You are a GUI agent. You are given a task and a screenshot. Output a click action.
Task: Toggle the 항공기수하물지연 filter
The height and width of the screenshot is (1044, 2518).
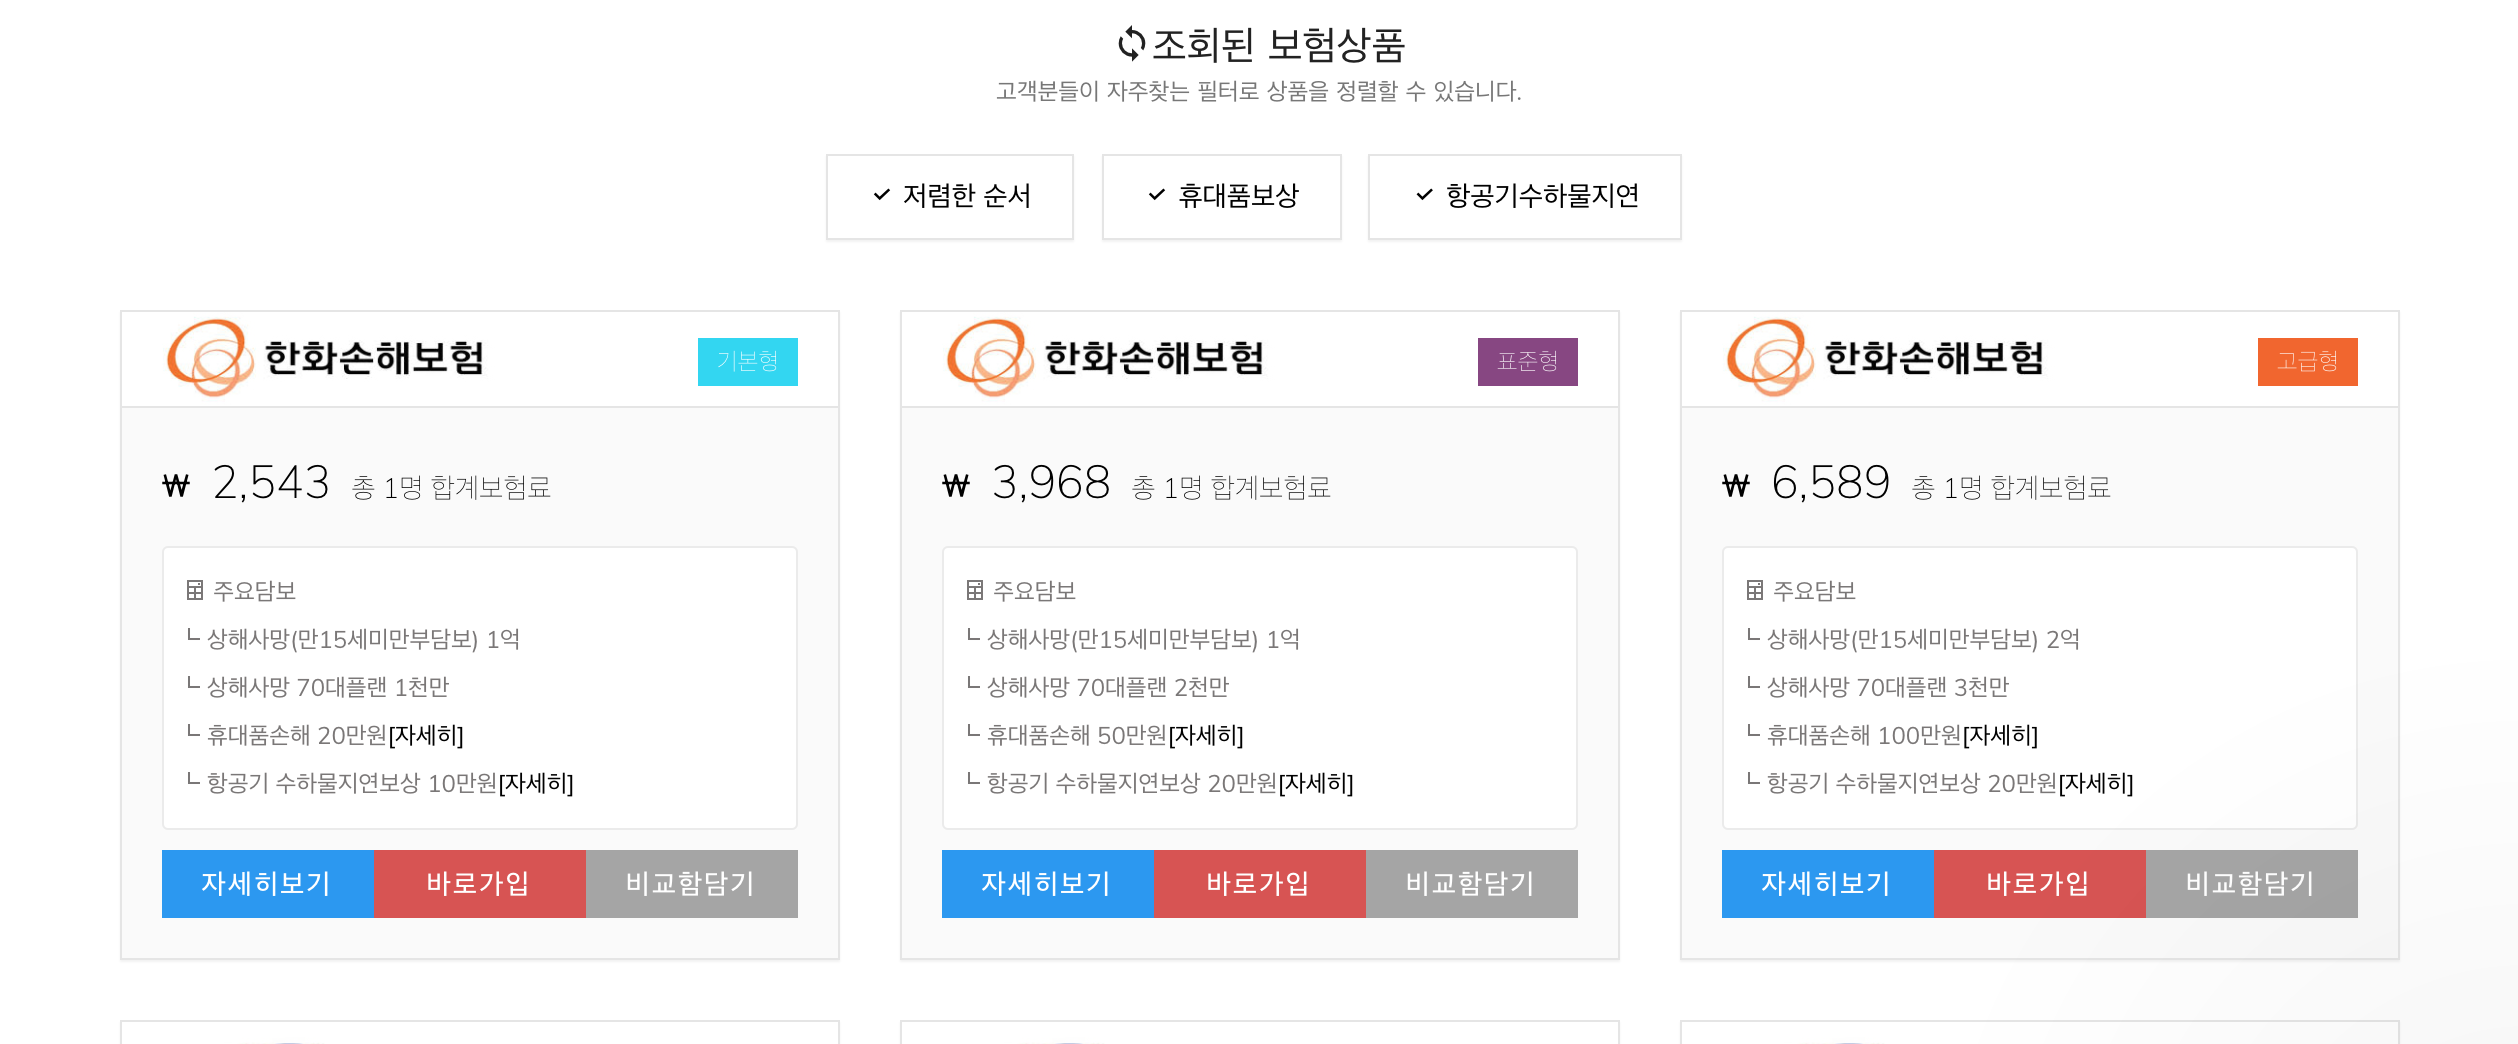pos(1524,196)
